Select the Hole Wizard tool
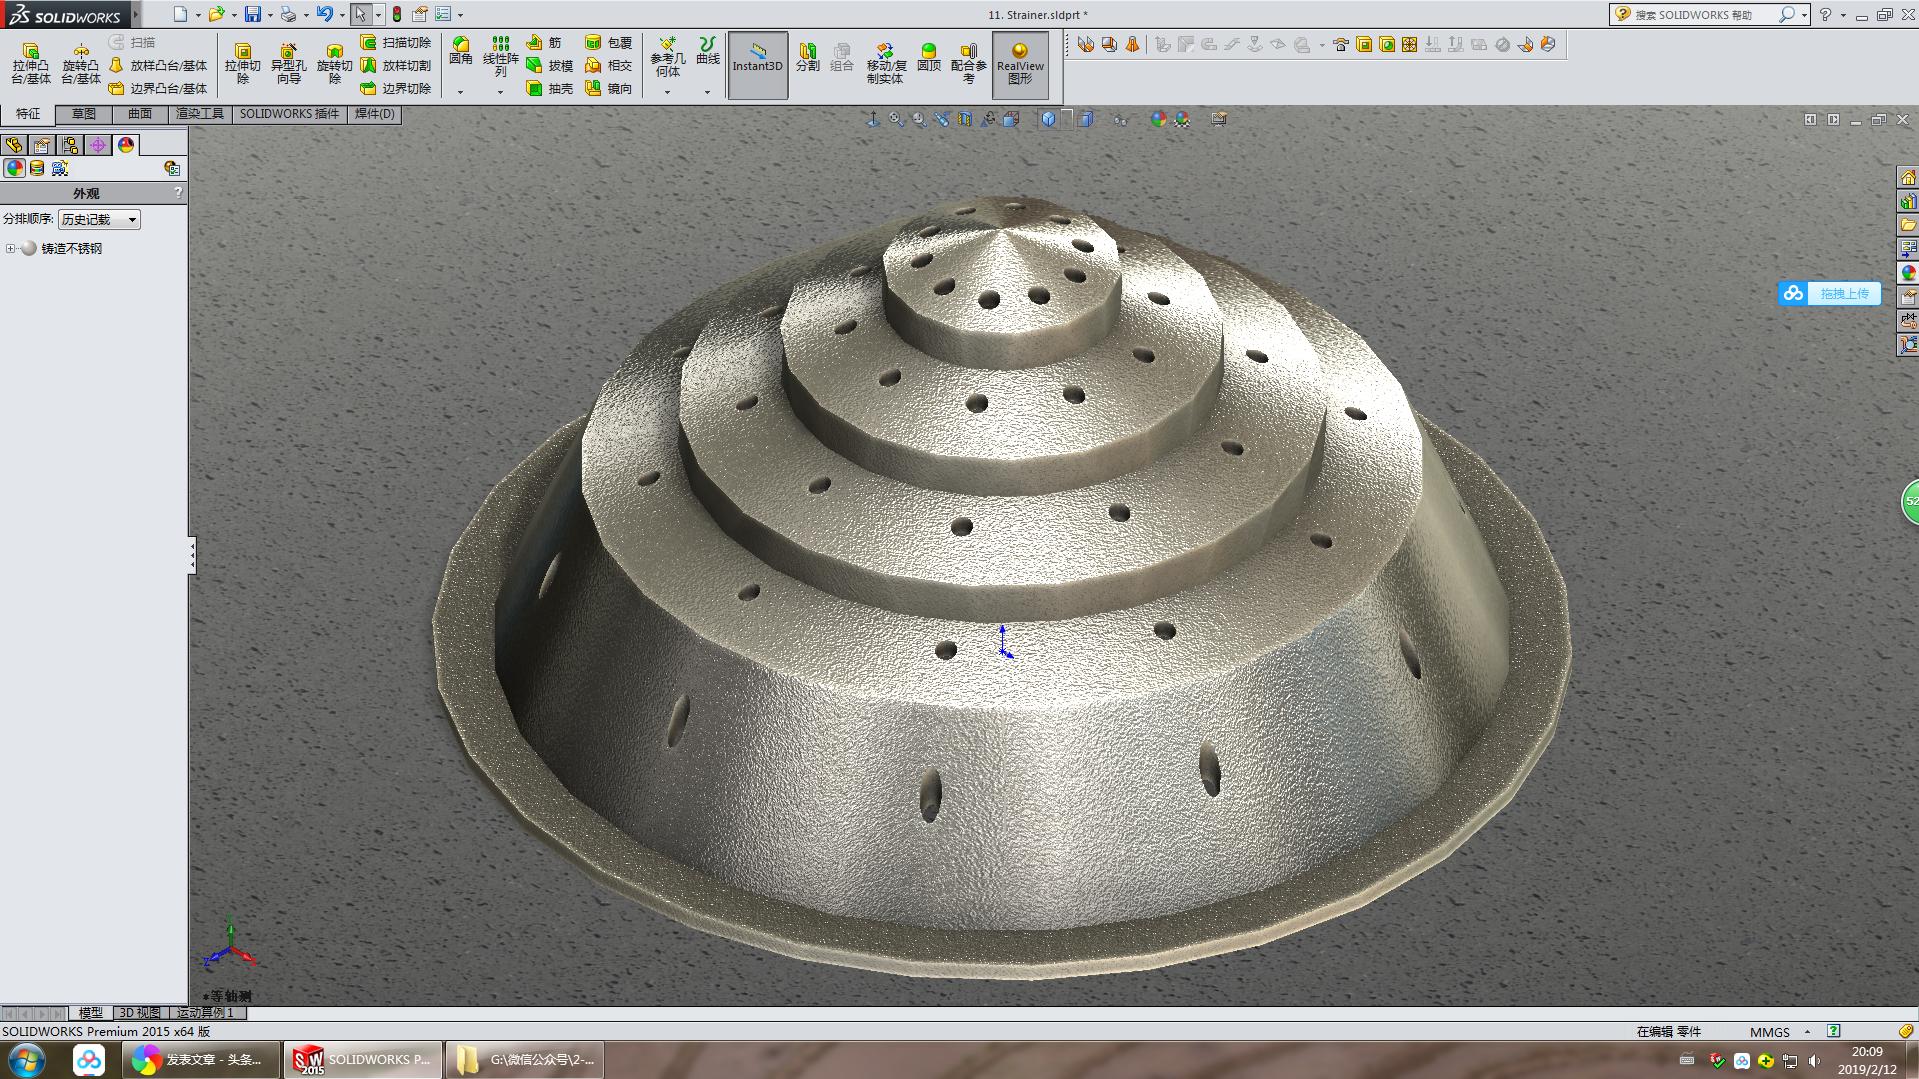Screen dimensions: 1919x1079 click(x=288, y=60)
